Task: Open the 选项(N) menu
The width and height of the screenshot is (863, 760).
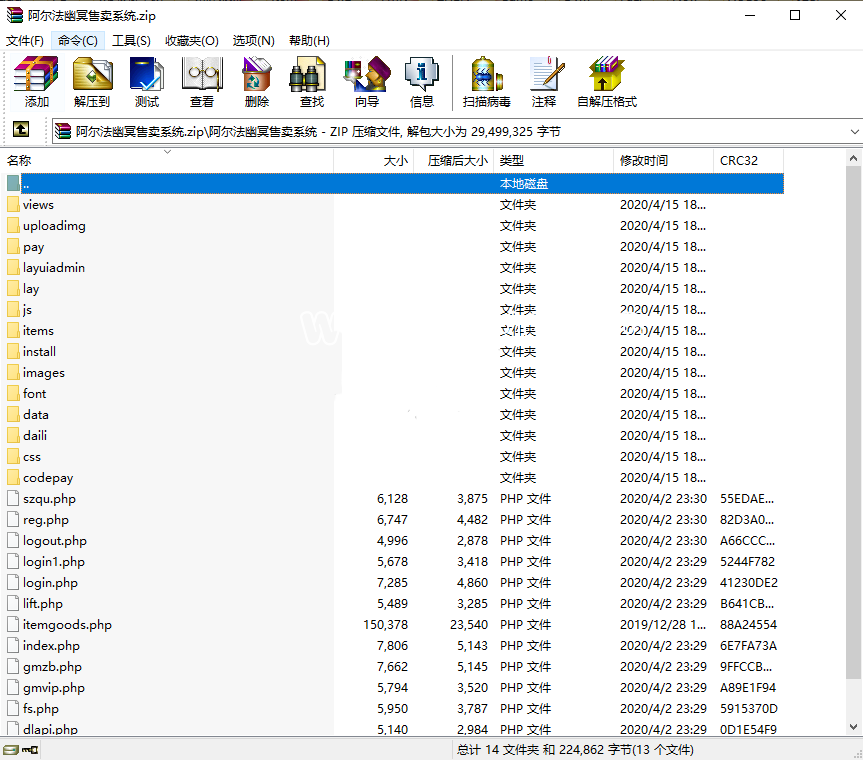Action: (253, 41)
